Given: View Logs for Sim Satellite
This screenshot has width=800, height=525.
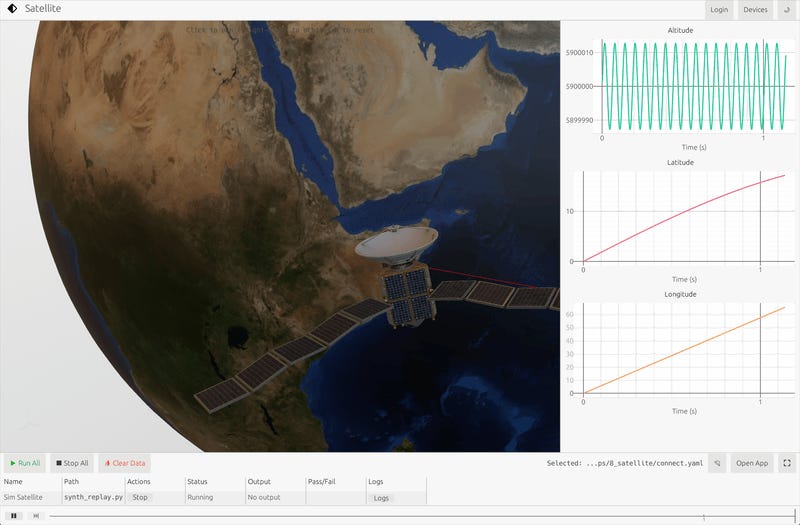Looking at the screenshot, I should (381, 498).
